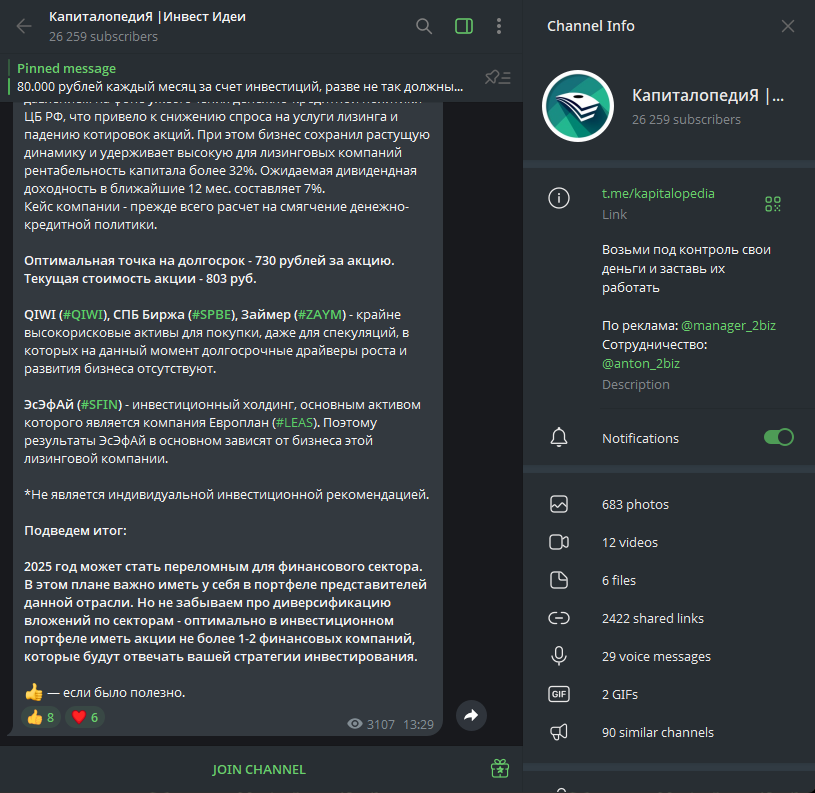Open 2 GIFs list
The image size is (815, 793).
[669, 694]
